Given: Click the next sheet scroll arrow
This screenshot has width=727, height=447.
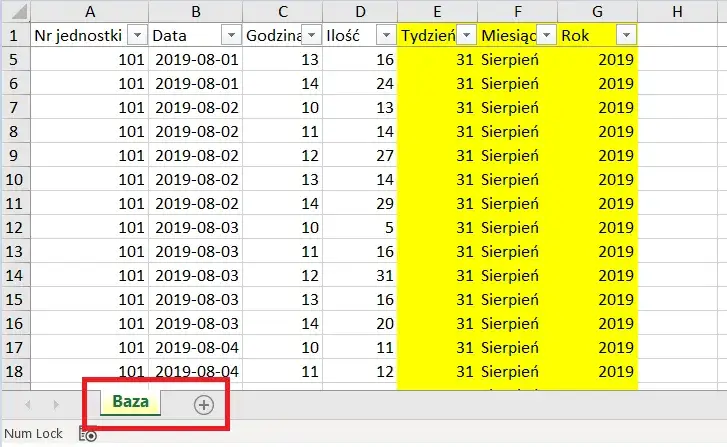Looking at the screenshot, I should 56,404.
